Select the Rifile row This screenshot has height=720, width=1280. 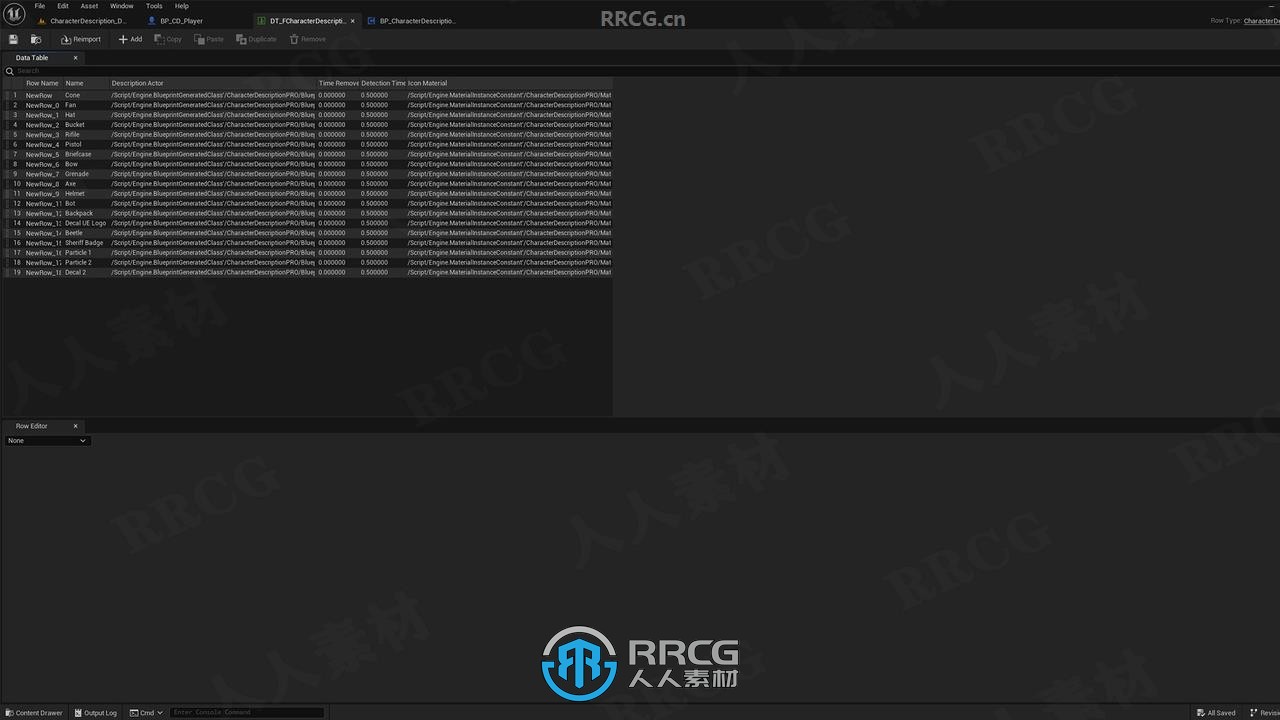tap(308, 135)
